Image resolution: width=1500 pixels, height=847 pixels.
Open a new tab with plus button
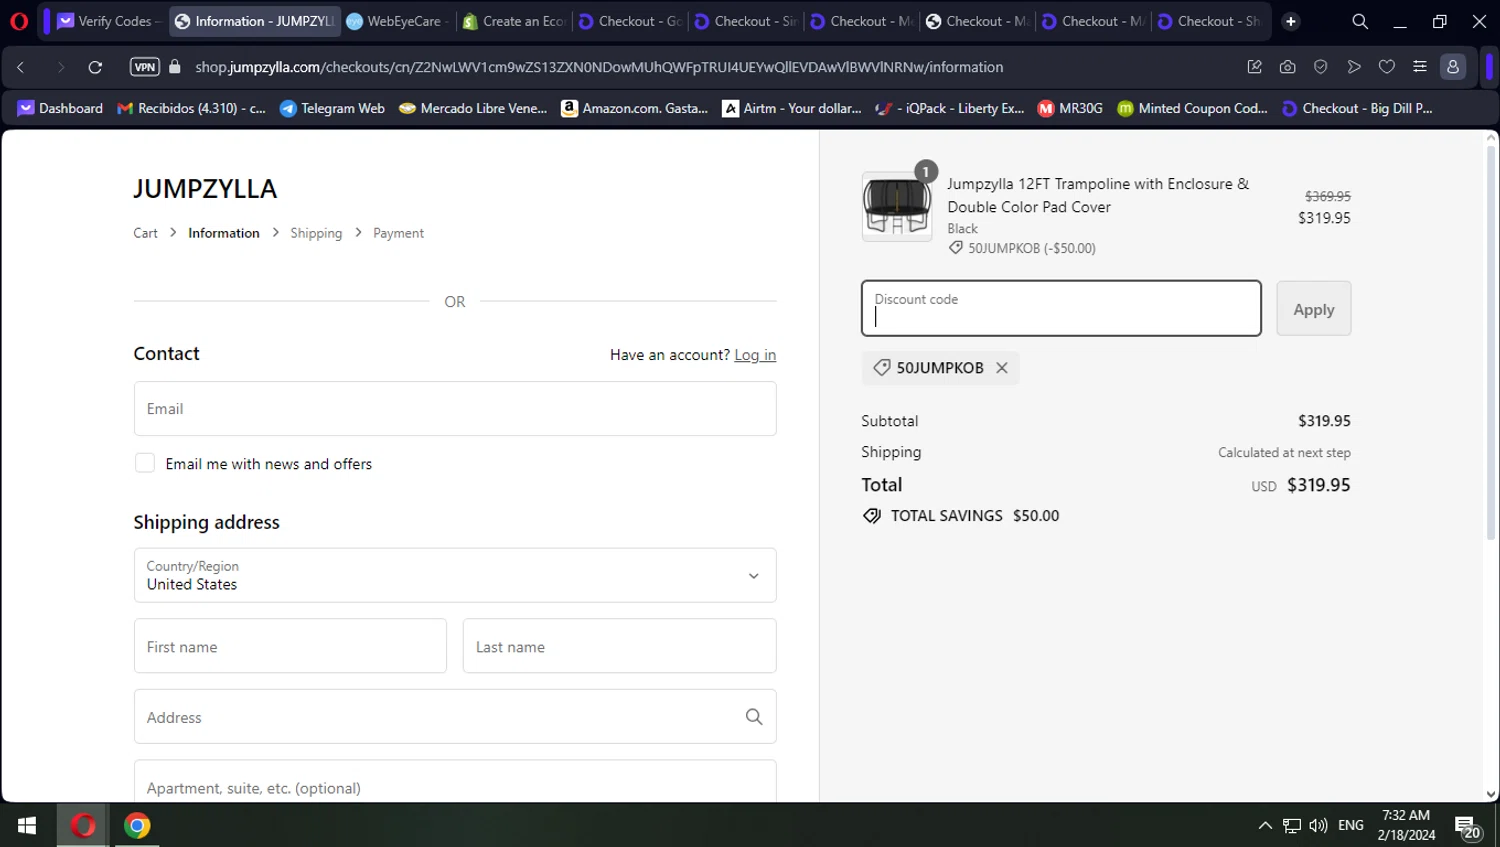[x=1291, y=21]
